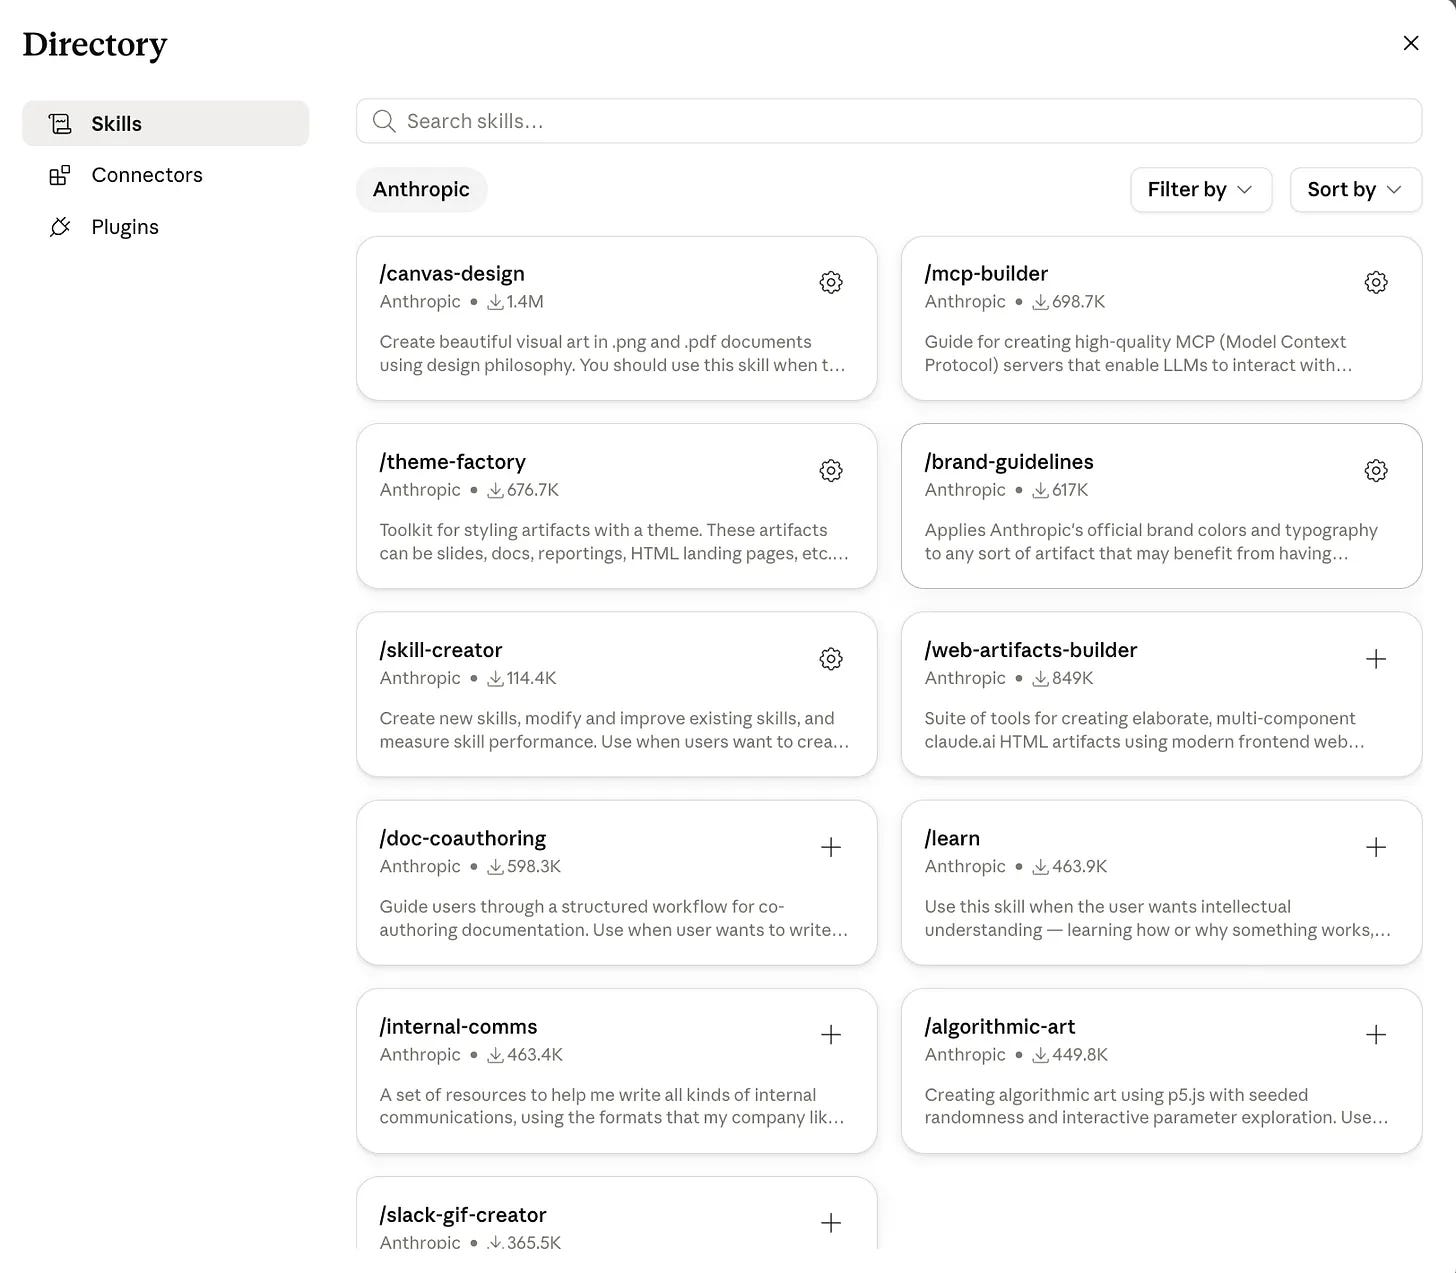Open the Filter by dropdown
Image resolution: width=1456 pixels, height=1273 pixels.
click(1201, 189)
